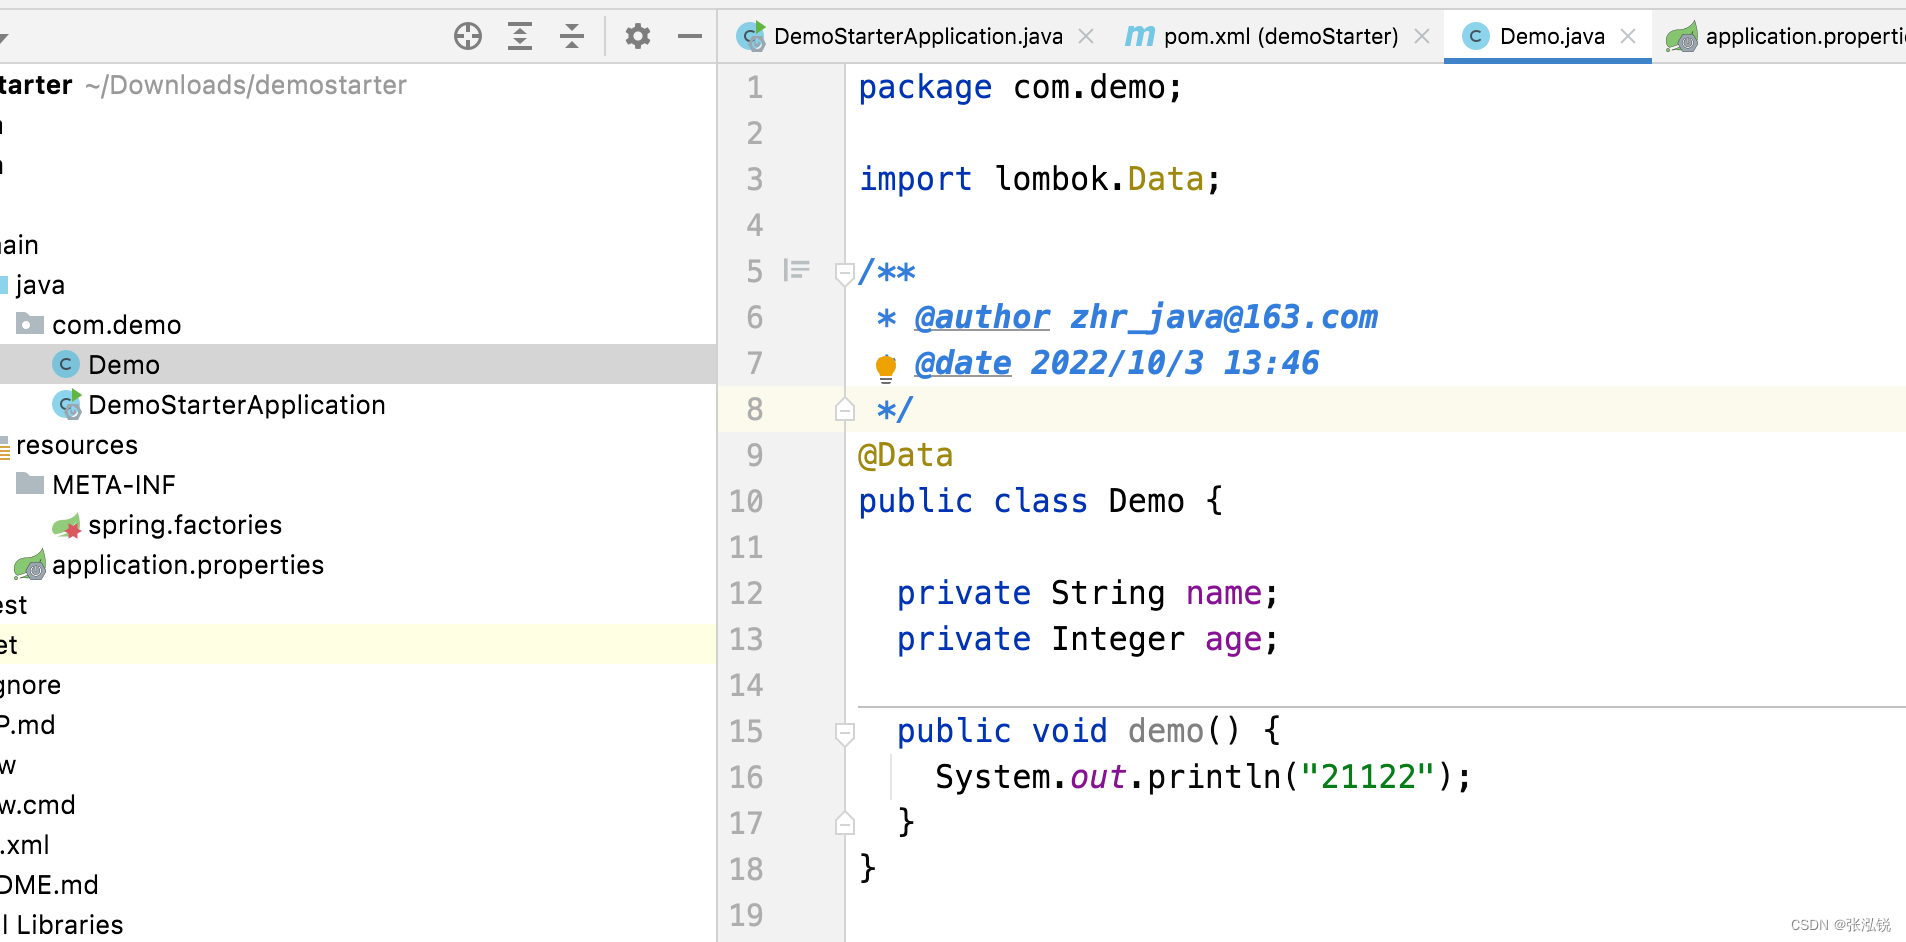This screenshot has height=942, width=1906.
Task: Click the lombok Data import
Action: pos(1166,179)
